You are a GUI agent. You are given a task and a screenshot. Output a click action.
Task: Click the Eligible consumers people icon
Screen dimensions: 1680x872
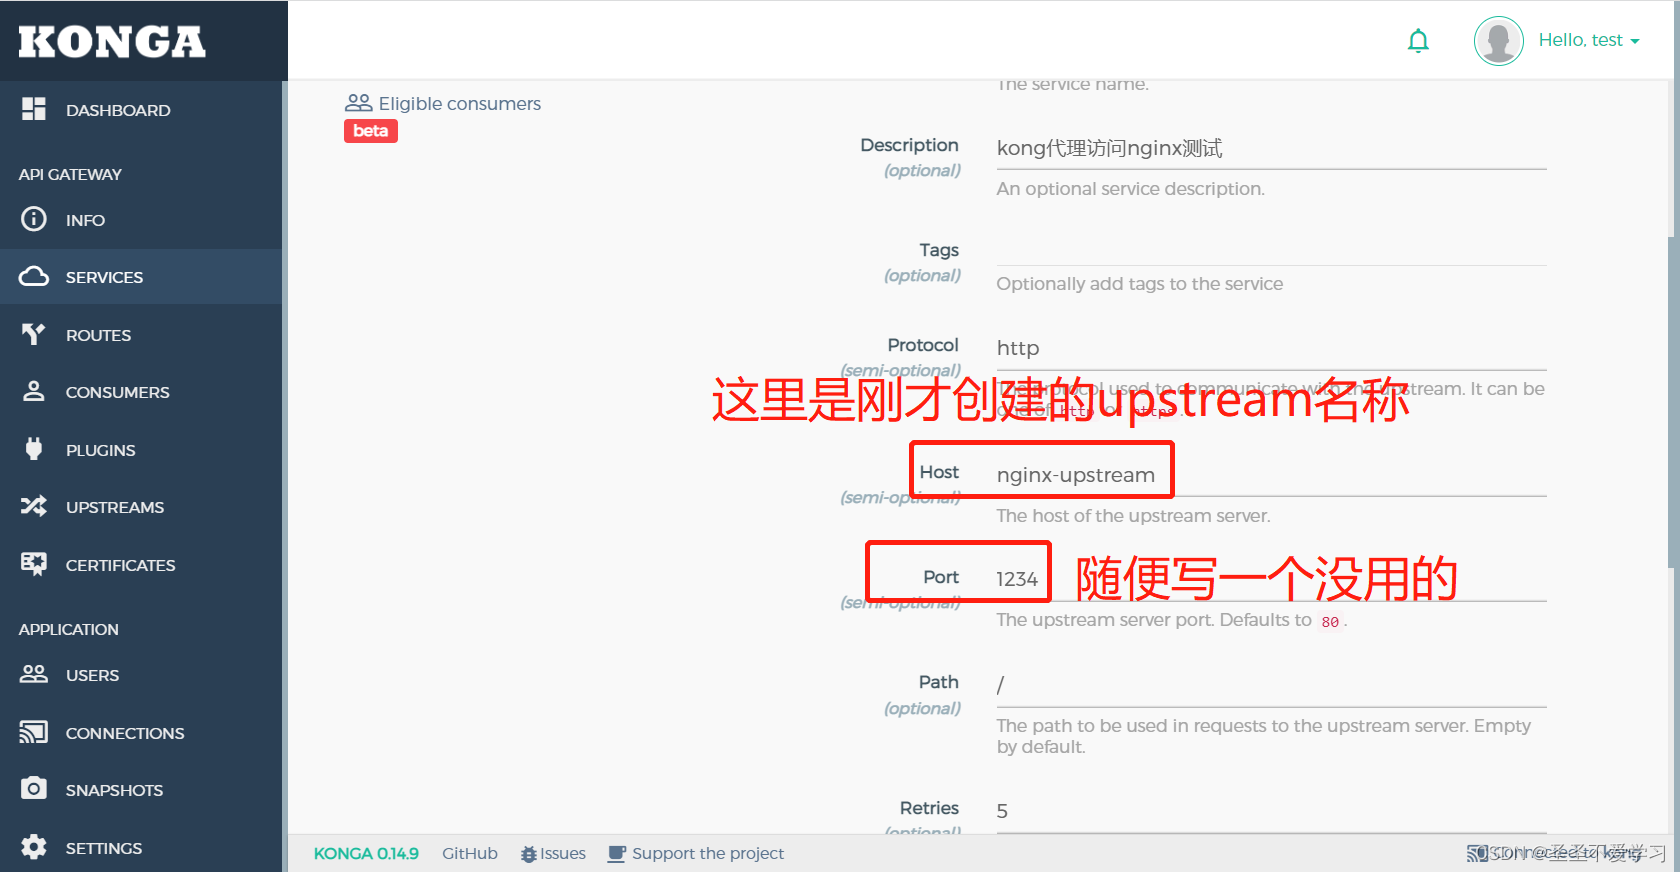[x=358, y=103]
